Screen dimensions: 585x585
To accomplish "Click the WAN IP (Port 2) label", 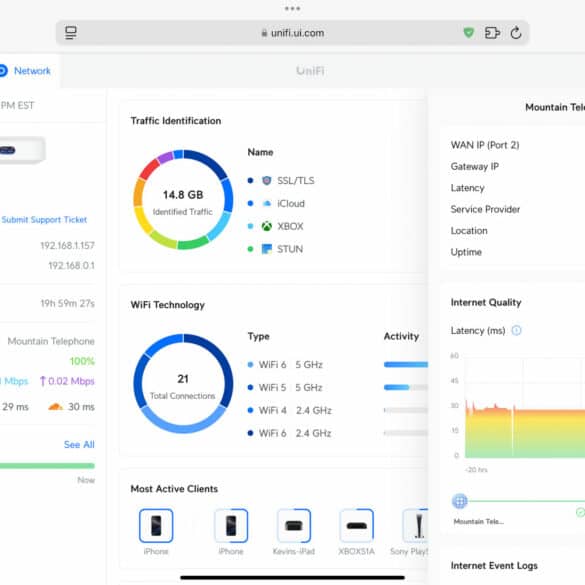I will tap(485, 145).
